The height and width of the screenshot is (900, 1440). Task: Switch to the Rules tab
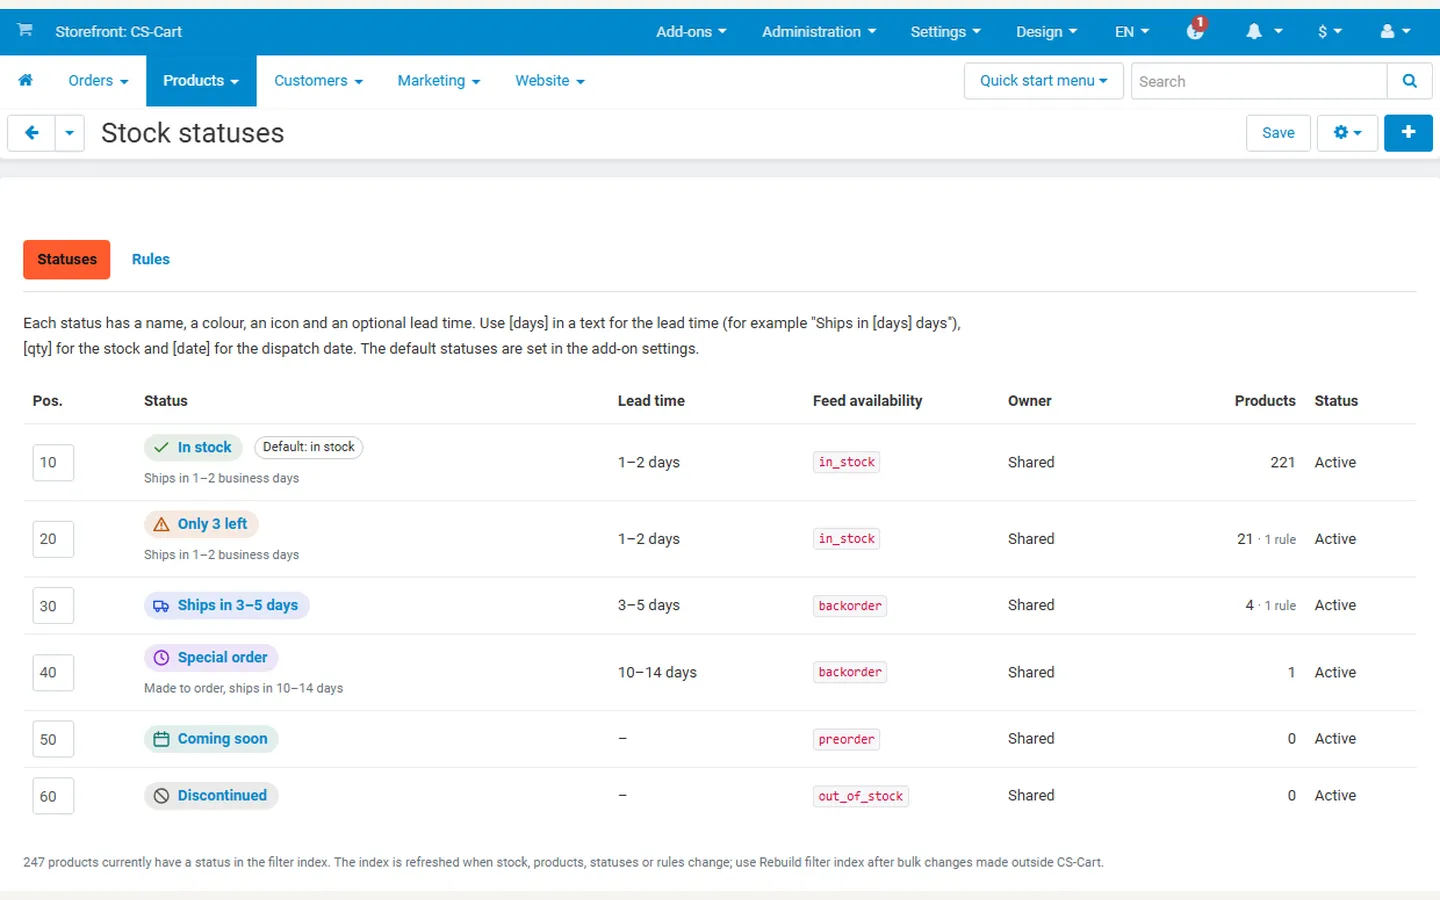coord(151,259)
